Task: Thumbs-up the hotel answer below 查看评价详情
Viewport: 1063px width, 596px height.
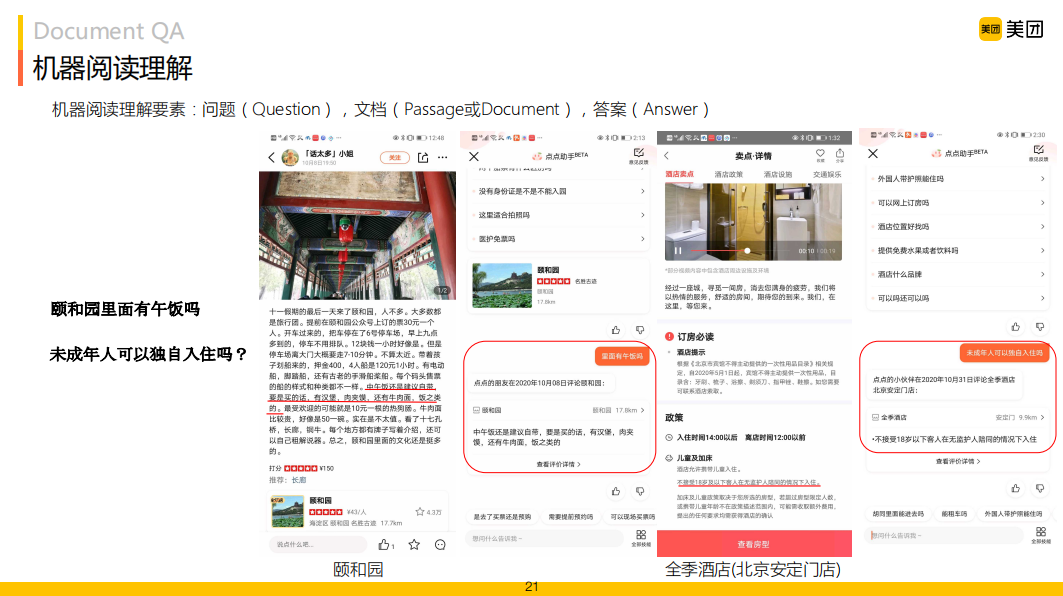Action: pyautogui.click(x=1016, y=488)
